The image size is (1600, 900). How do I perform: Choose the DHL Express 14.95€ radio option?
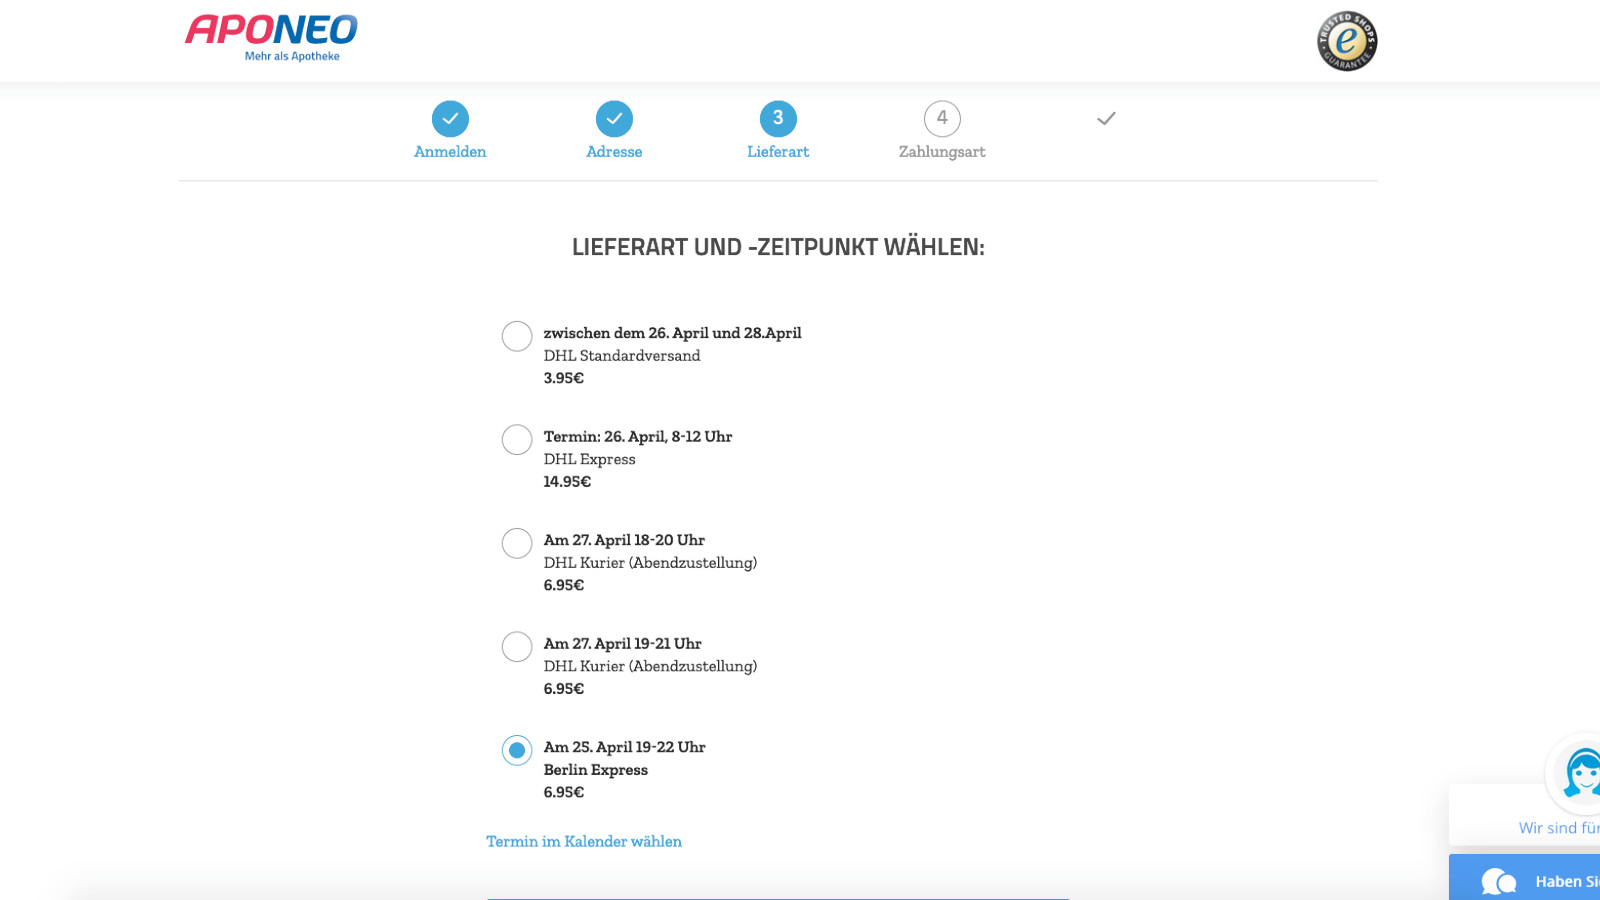pyautogui.click(x=517, y=439)
